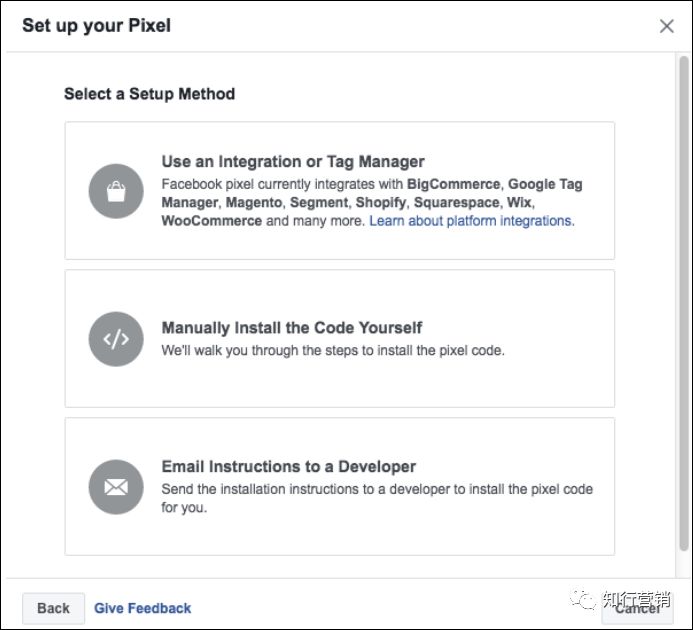Click the code brackets icon
693x630 pixels.
click(116, 338)
